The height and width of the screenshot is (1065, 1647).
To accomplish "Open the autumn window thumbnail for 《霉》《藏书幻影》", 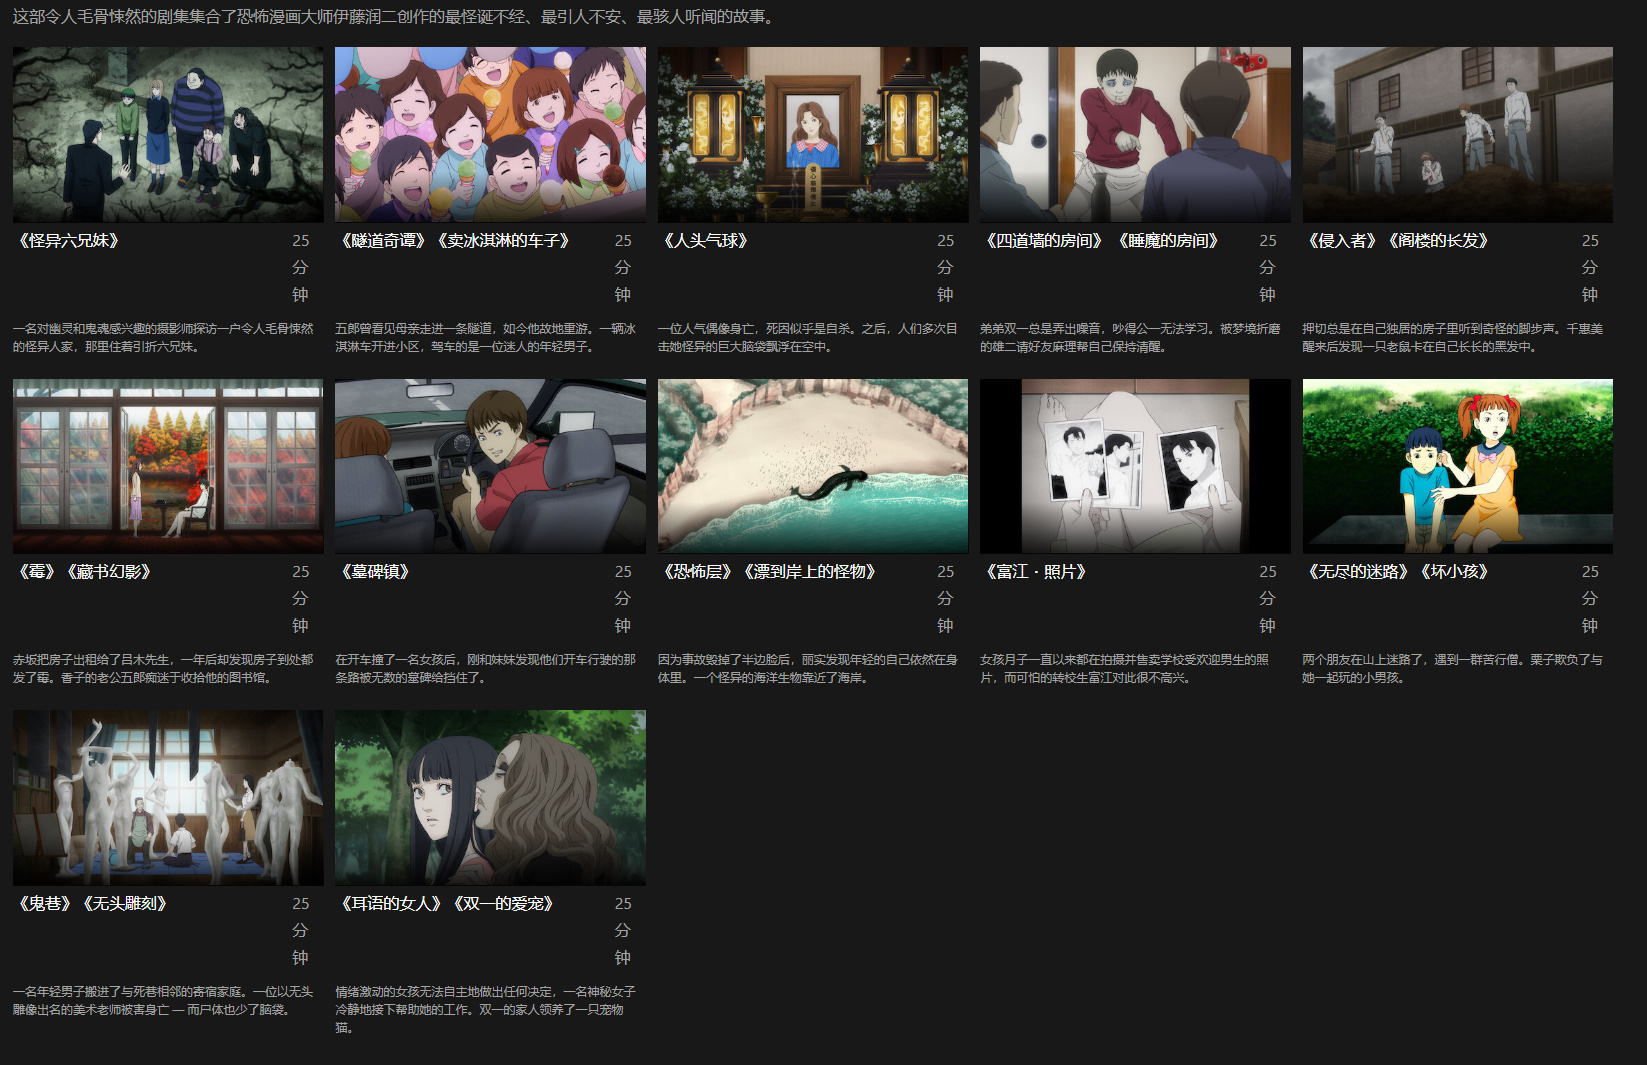I will click(168, 466).
